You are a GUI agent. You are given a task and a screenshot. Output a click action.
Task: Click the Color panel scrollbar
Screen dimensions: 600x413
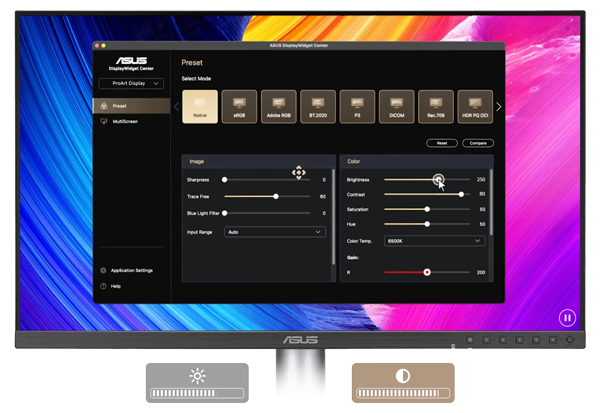click(x=491, y=202)
